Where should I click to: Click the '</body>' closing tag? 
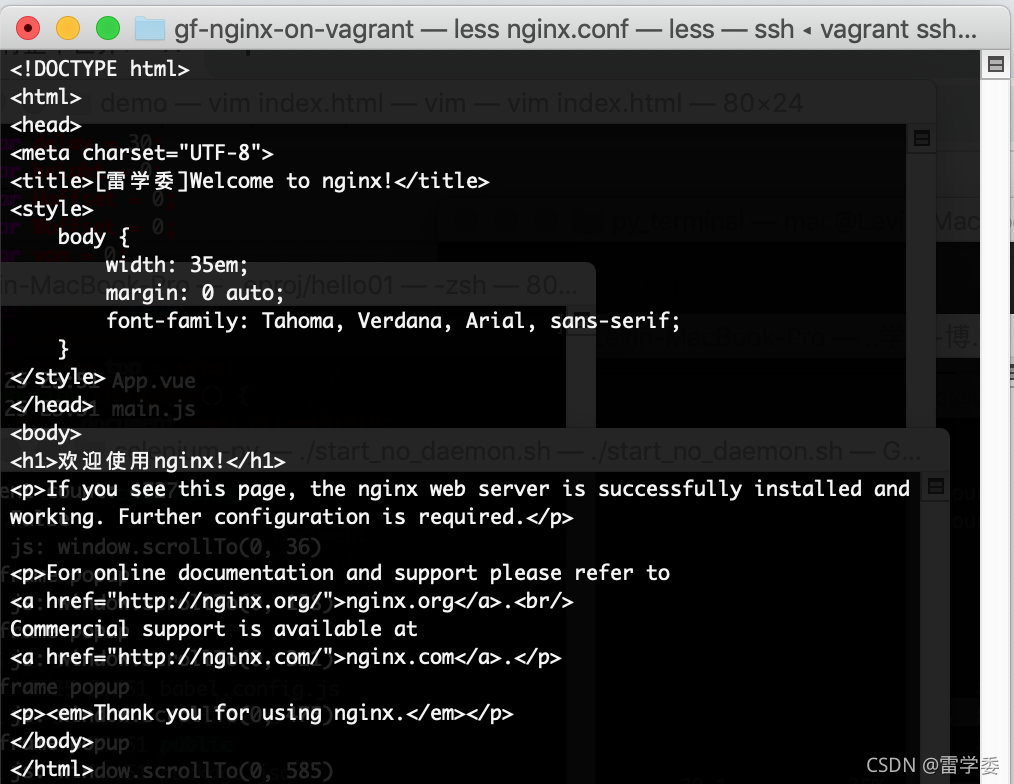[x=52, y=741]
